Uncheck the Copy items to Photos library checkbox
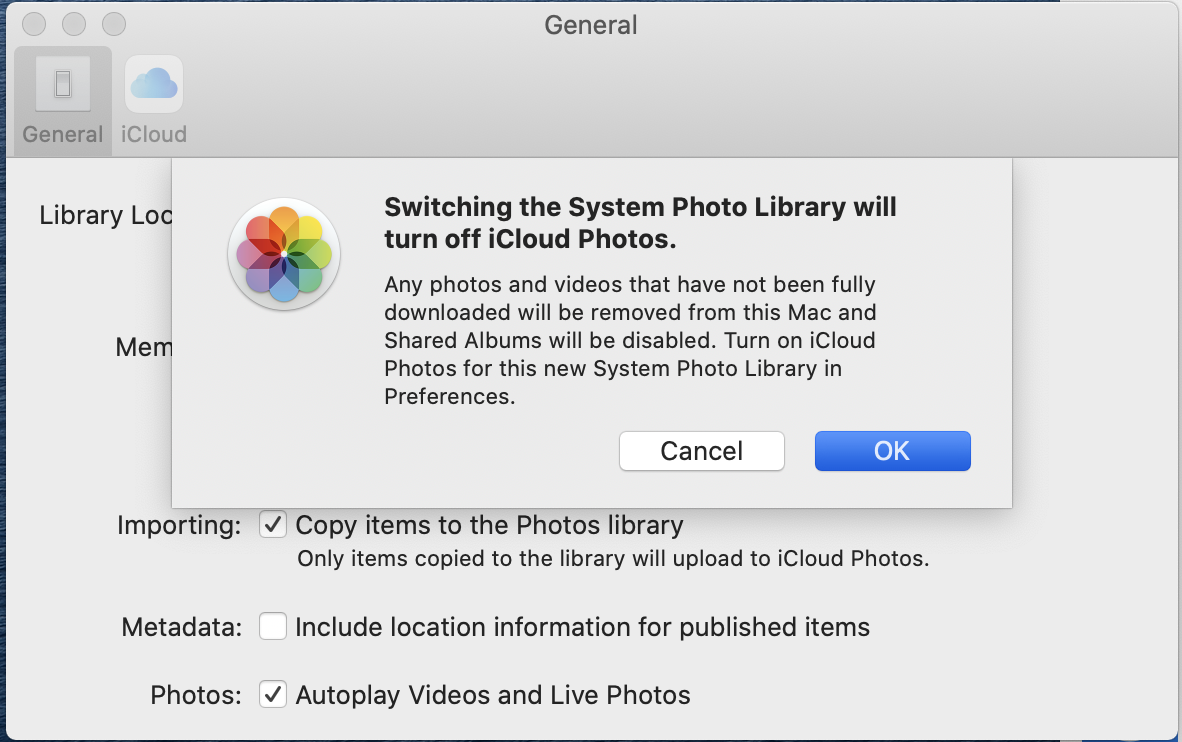The image size is (1182, 742). (x=273, y=525)
